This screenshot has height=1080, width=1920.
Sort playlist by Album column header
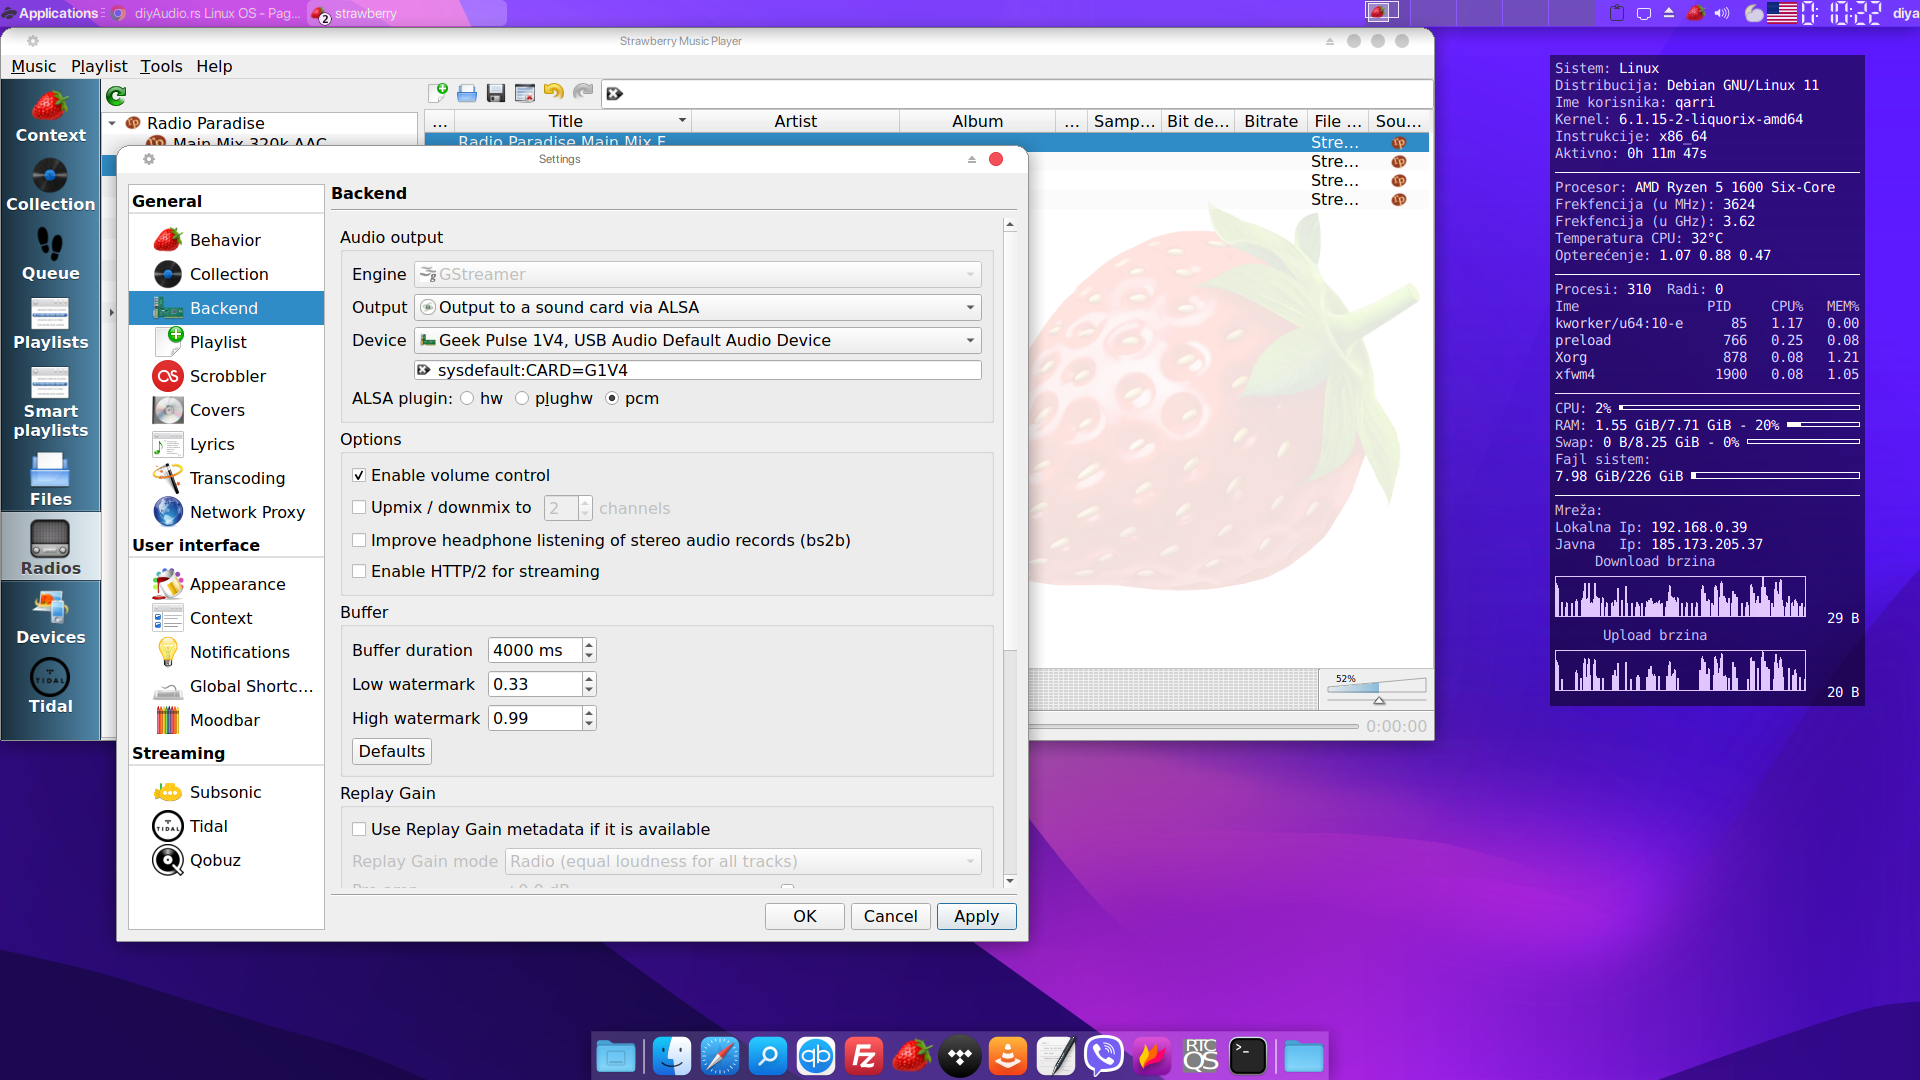click(977, 121)
